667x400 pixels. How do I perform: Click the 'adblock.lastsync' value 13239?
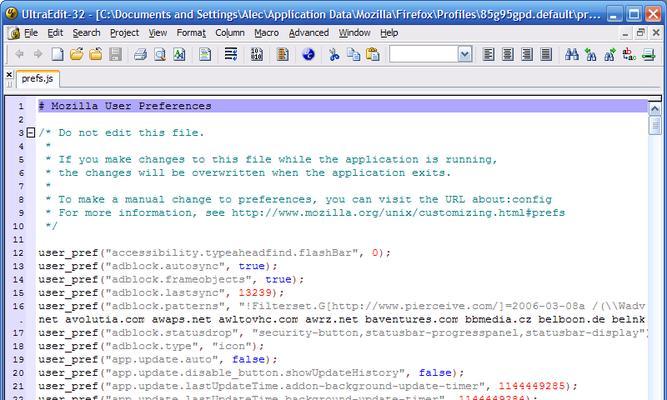[x=255, y=293]
